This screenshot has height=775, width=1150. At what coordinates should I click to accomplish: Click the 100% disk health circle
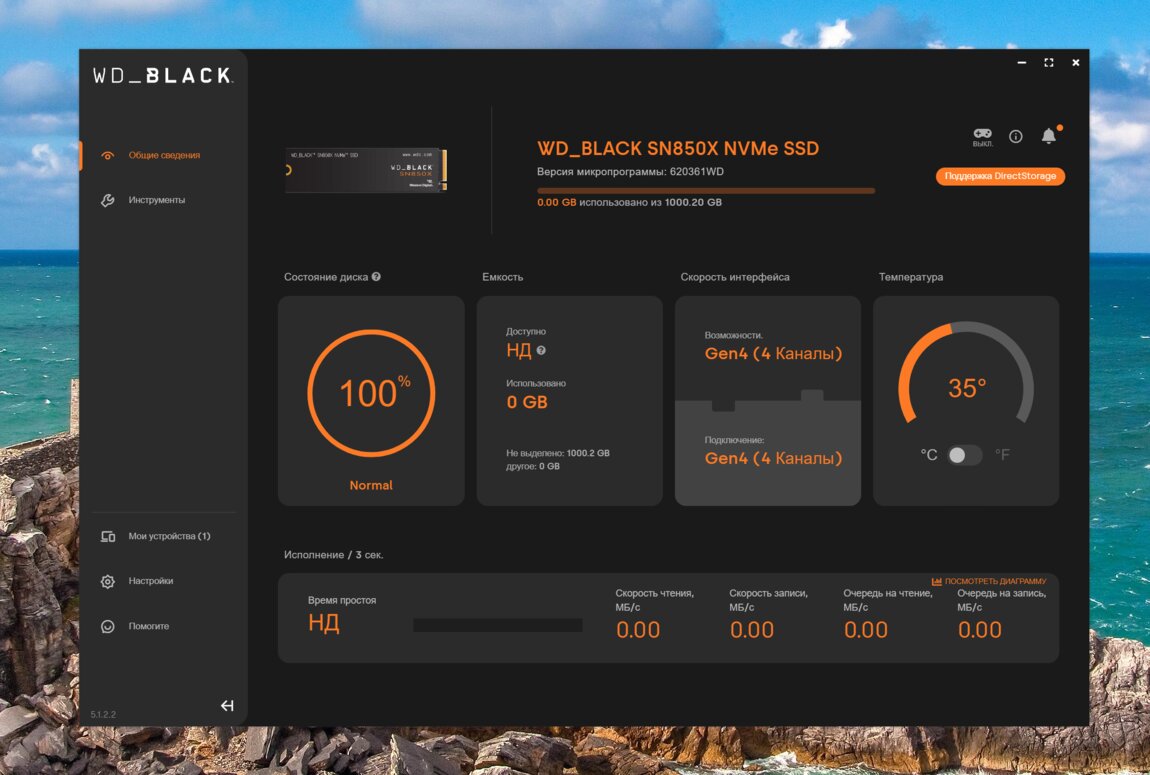point(371,393)
